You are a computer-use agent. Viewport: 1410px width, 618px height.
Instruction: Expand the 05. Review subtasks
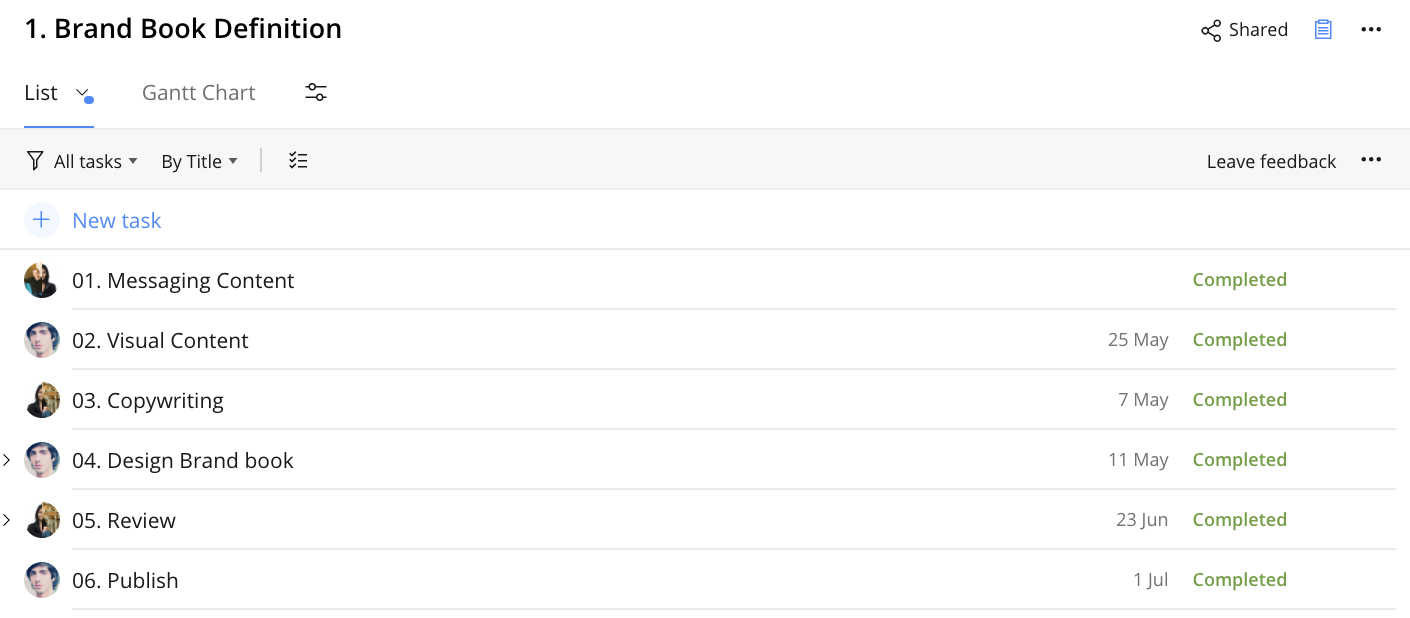7,520
